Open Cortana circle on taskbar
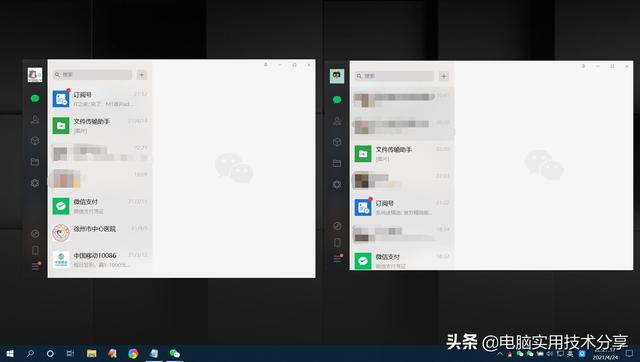 [50, 353]
